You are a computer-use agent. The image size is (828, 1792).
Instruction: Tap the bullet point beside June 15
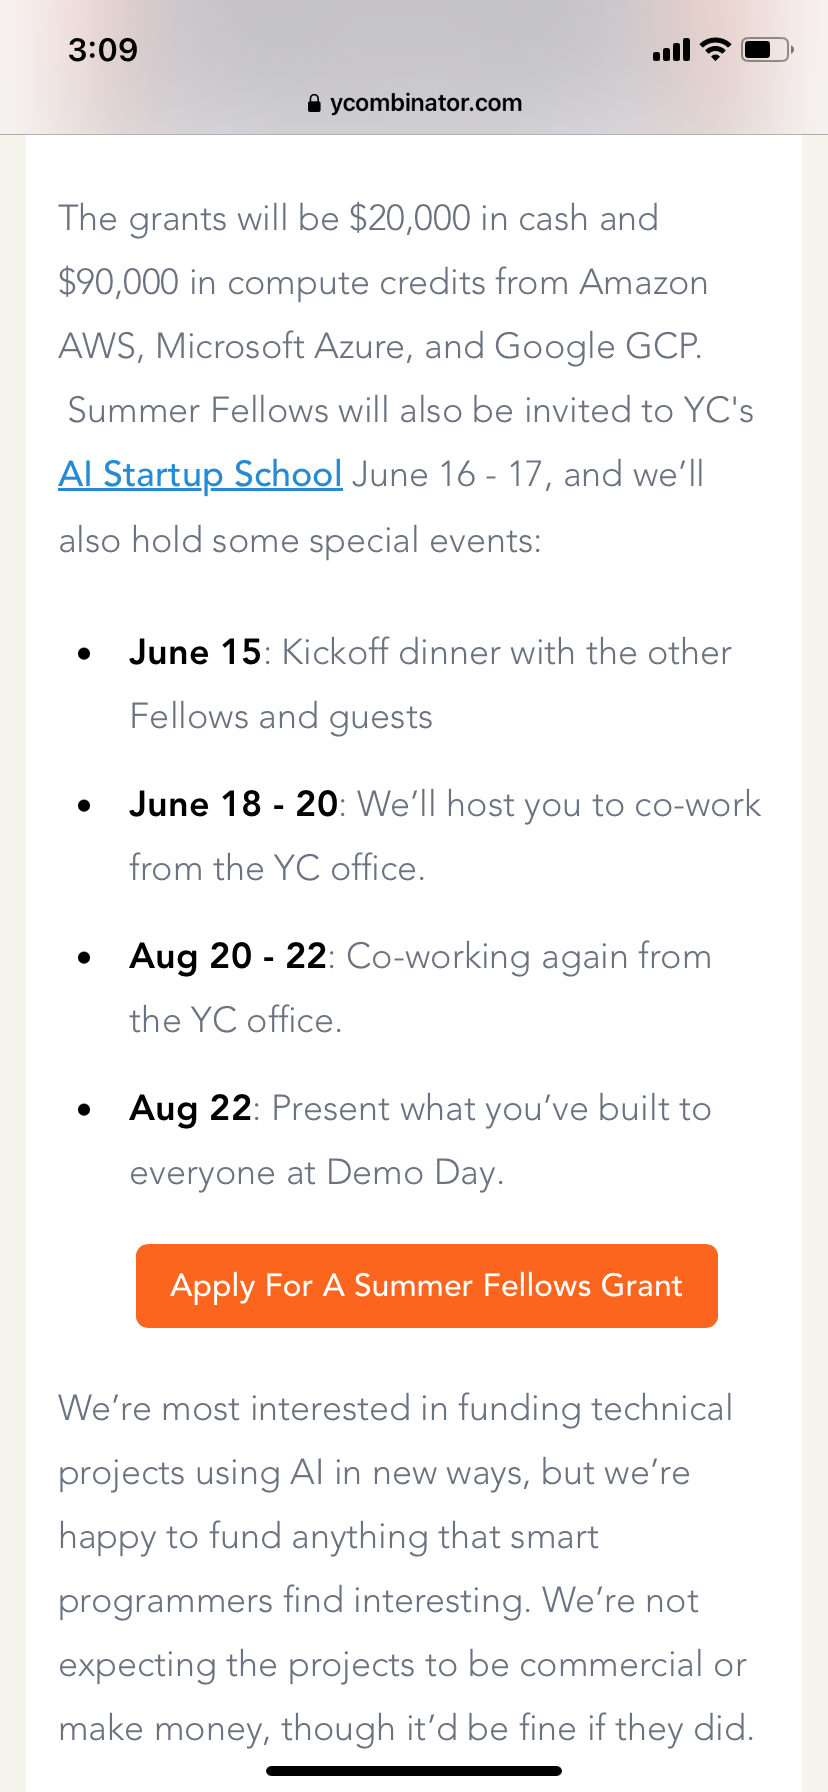pyautogui.click(x=85, y=654)
